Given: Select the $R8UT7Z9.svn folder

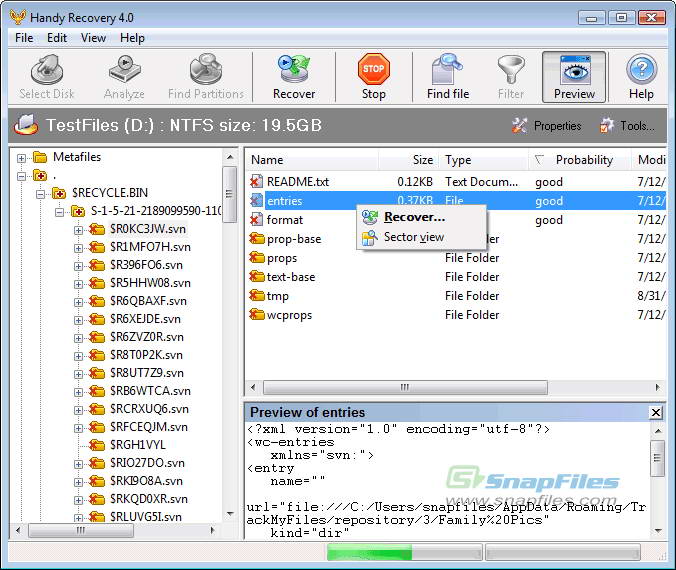Looking at the screenshot, I should pos(147,373).
